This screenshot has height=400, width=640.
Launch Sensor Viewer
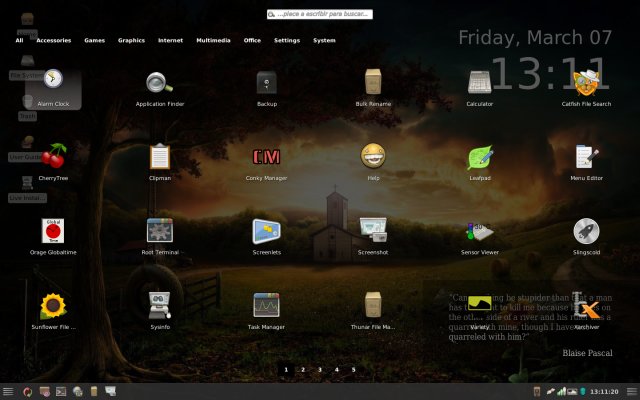[480, 237]
